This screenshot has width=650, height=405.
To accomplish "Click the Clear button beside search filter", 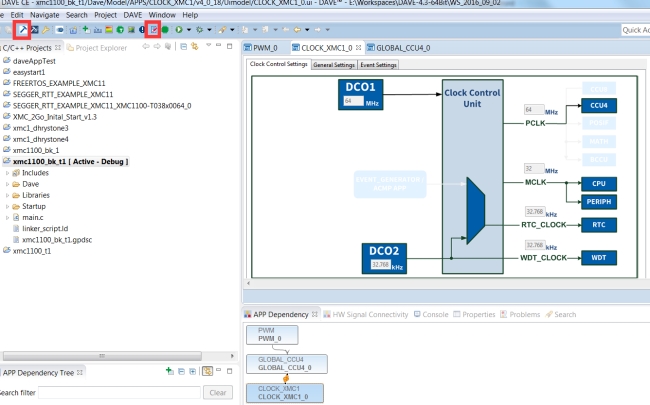I will 220,393.
